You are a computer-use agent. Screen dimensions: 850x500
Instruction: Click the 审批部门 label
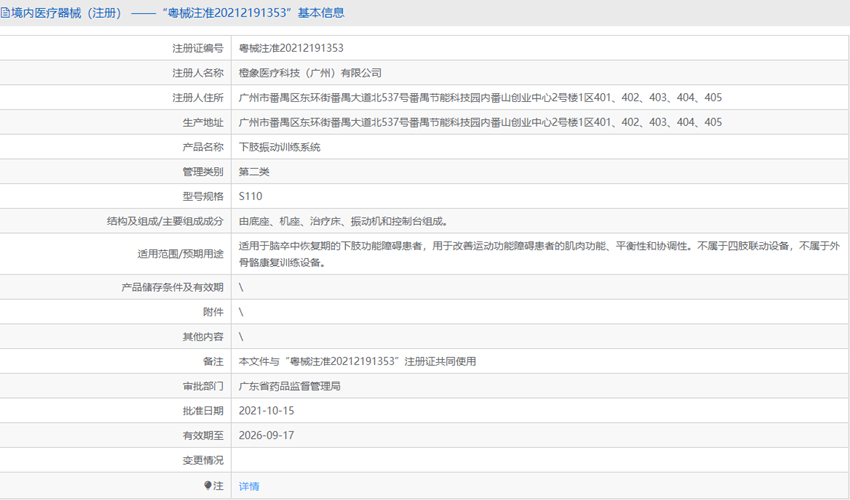[203, 386]
